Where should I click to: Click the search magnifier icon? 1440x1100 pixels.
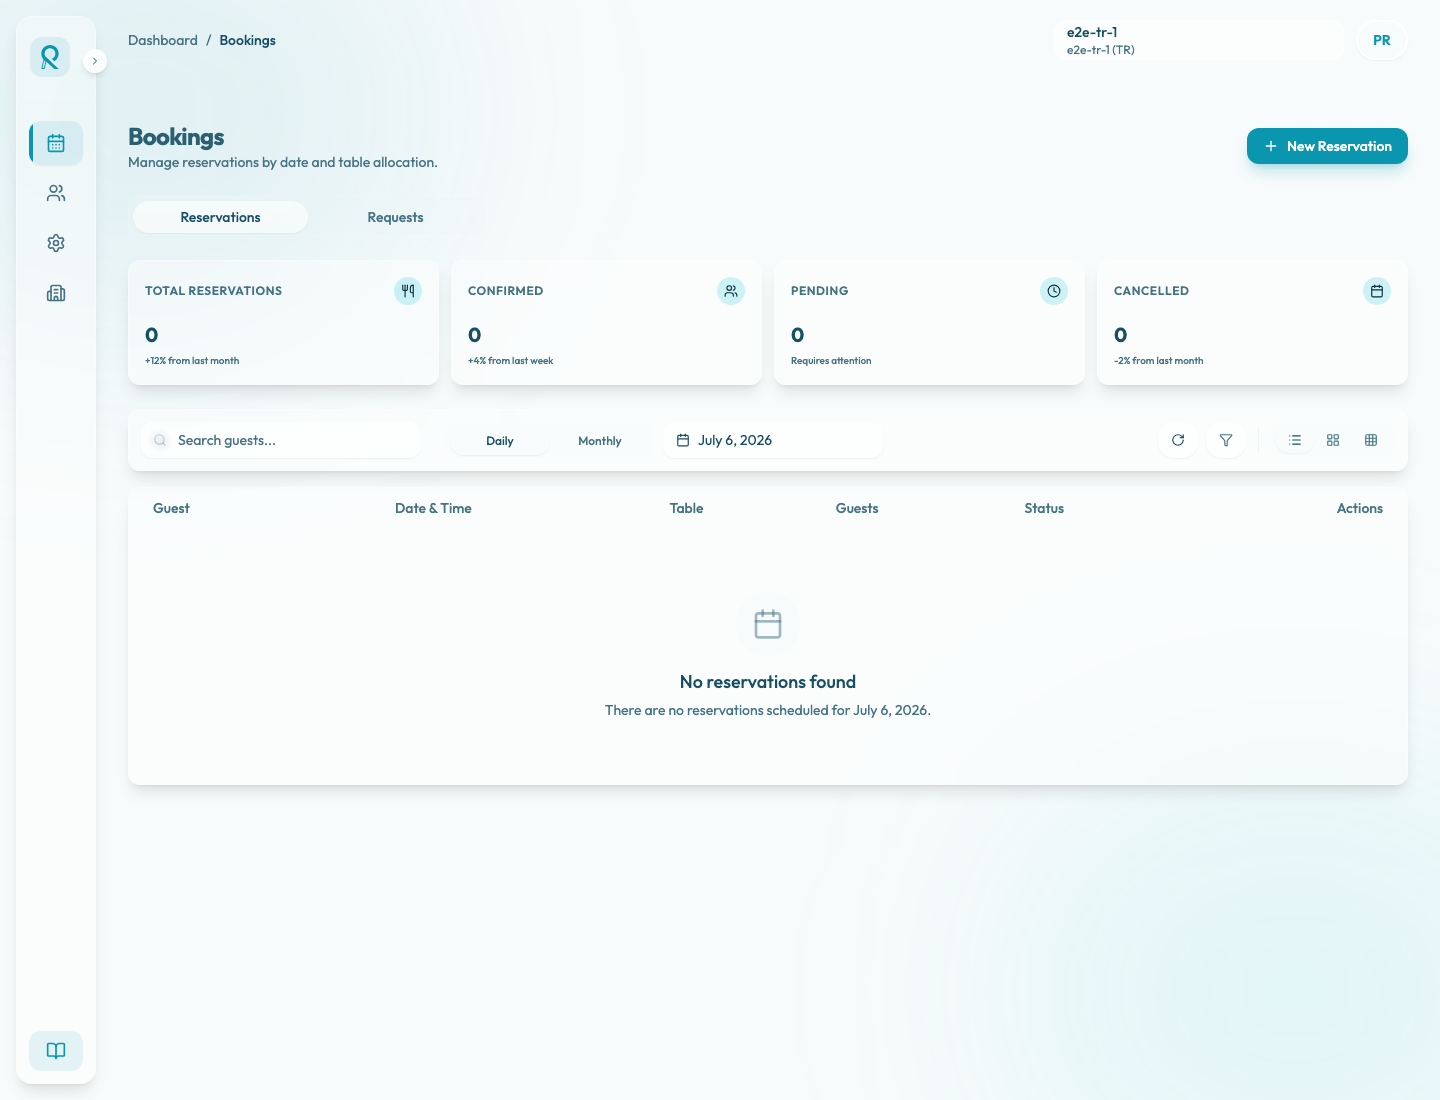(x=160, y=440)
